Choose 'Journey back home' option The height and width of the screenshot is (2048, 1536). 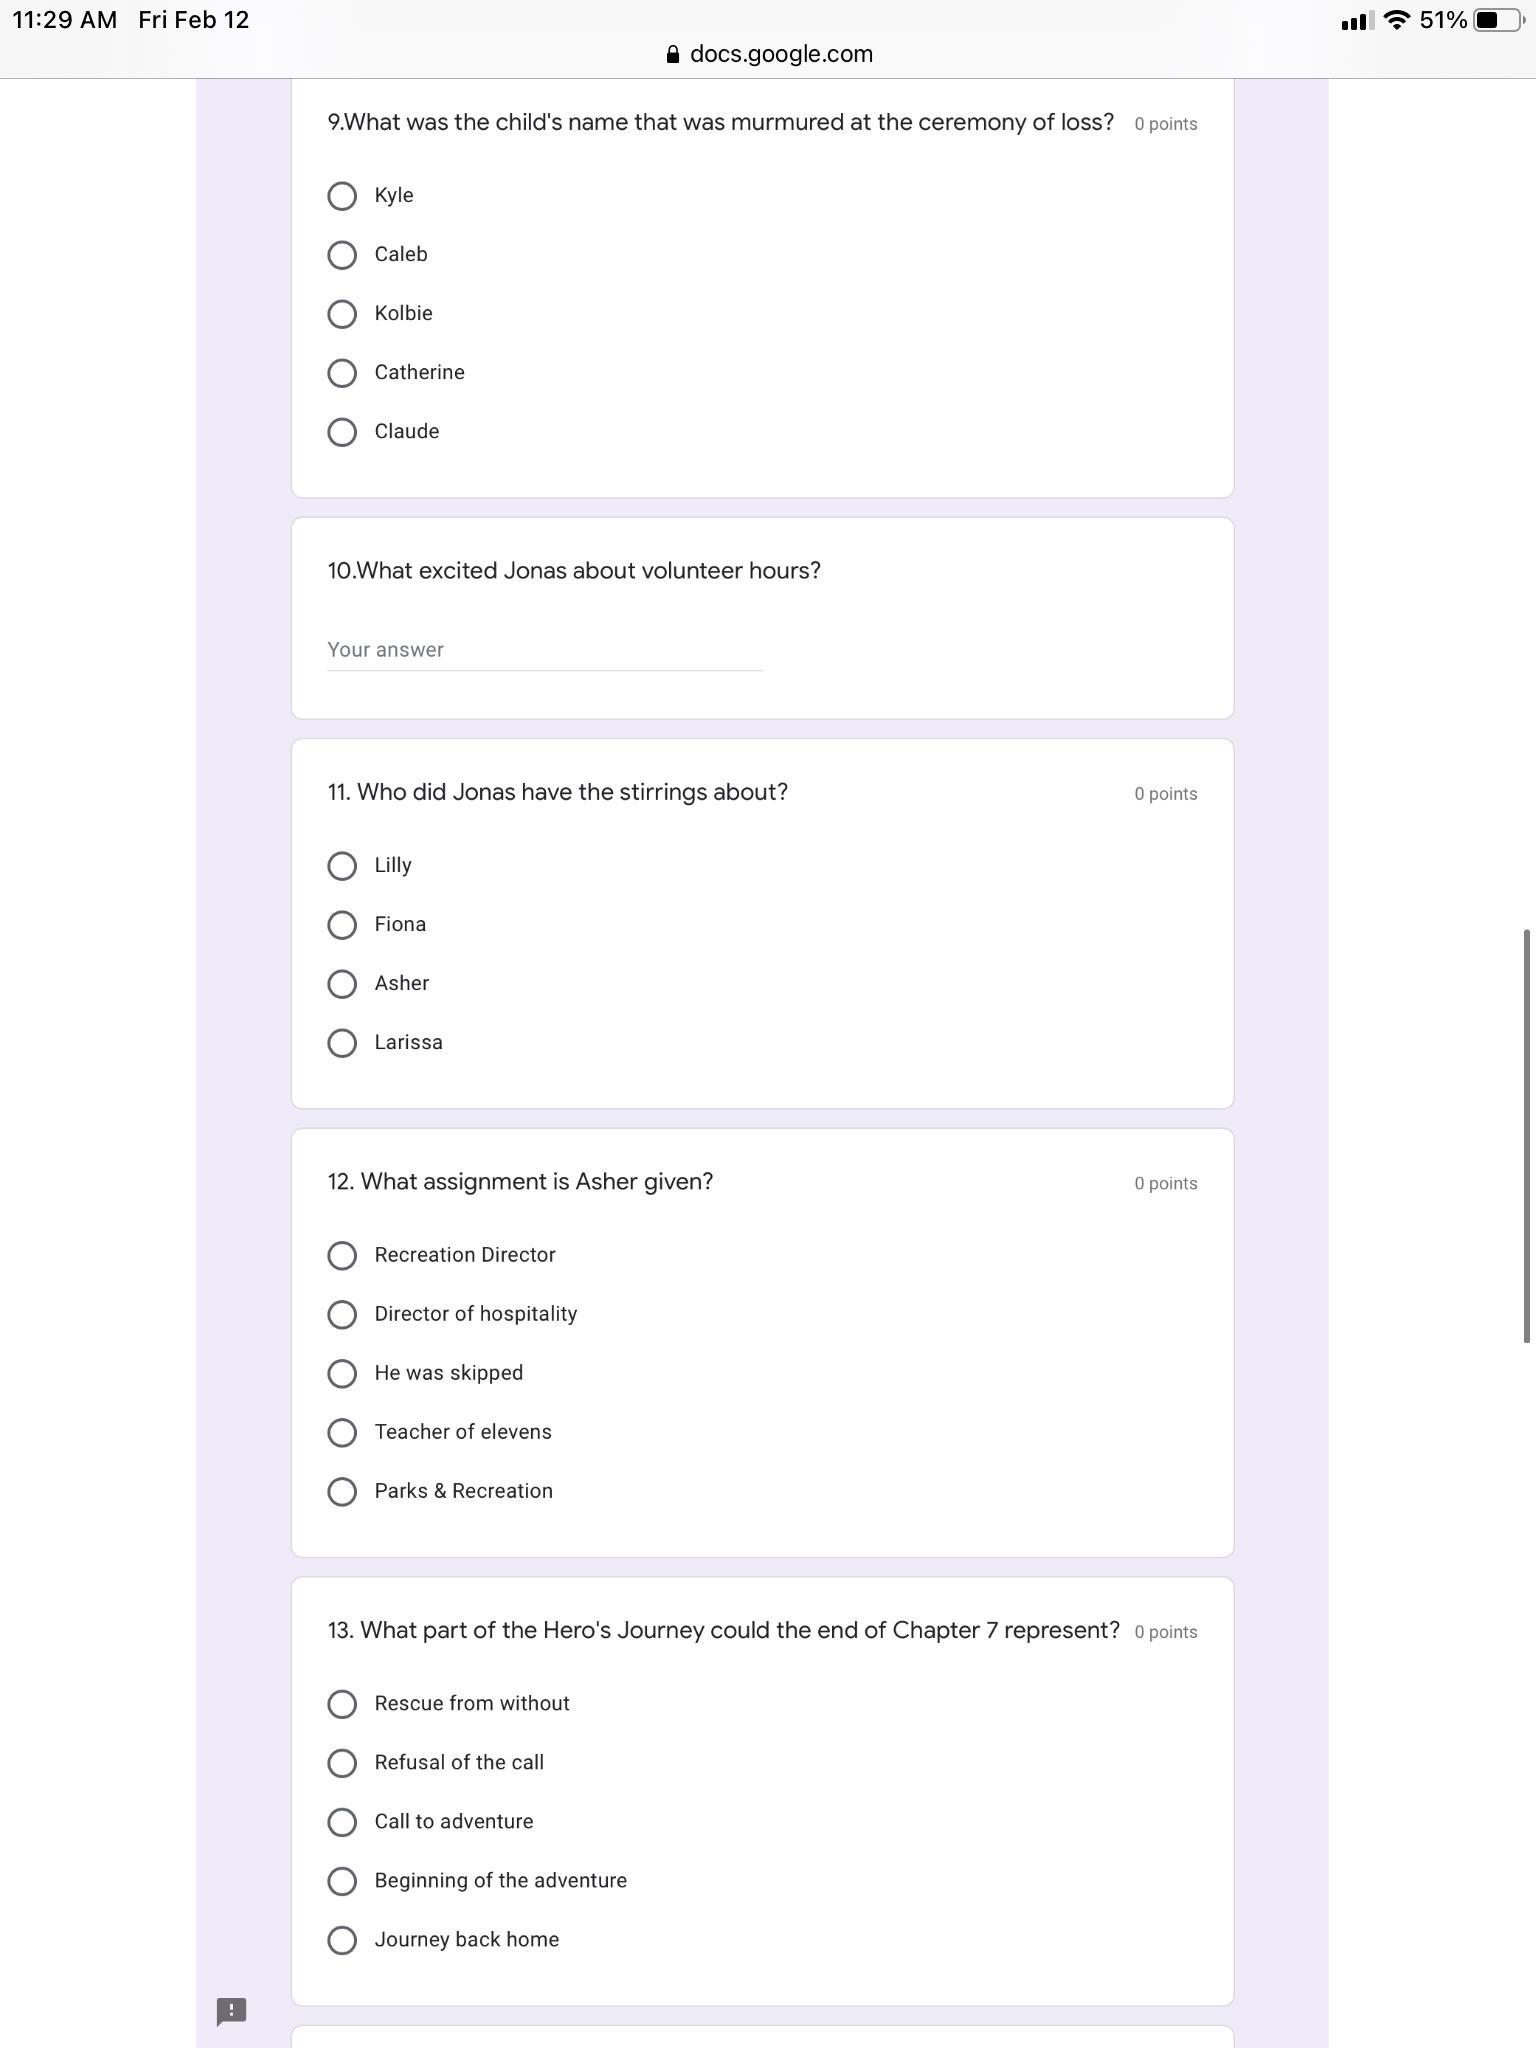342,1940
